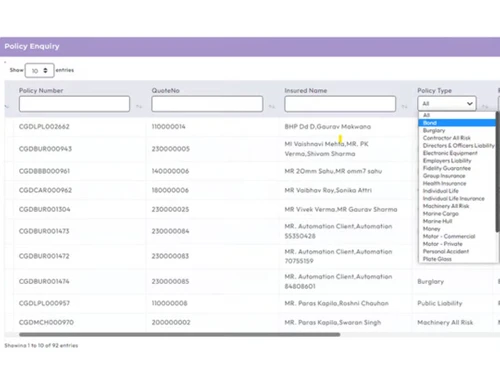Click quote number 230000084
Screen dimensions: 500x375
click(170, 231)
